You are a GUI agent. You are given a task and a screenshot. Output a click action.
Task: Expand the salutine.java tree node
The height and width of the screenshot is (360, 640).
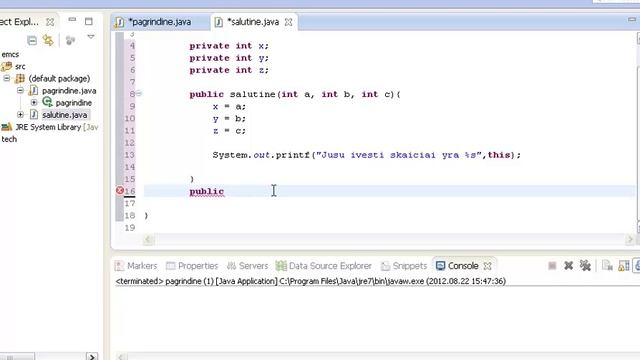[20, 115]
